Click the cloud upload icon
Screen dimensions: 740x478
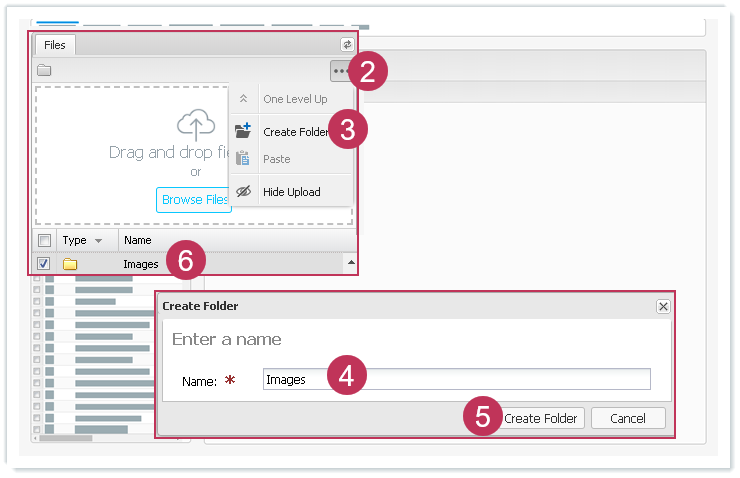pos(196,124)
